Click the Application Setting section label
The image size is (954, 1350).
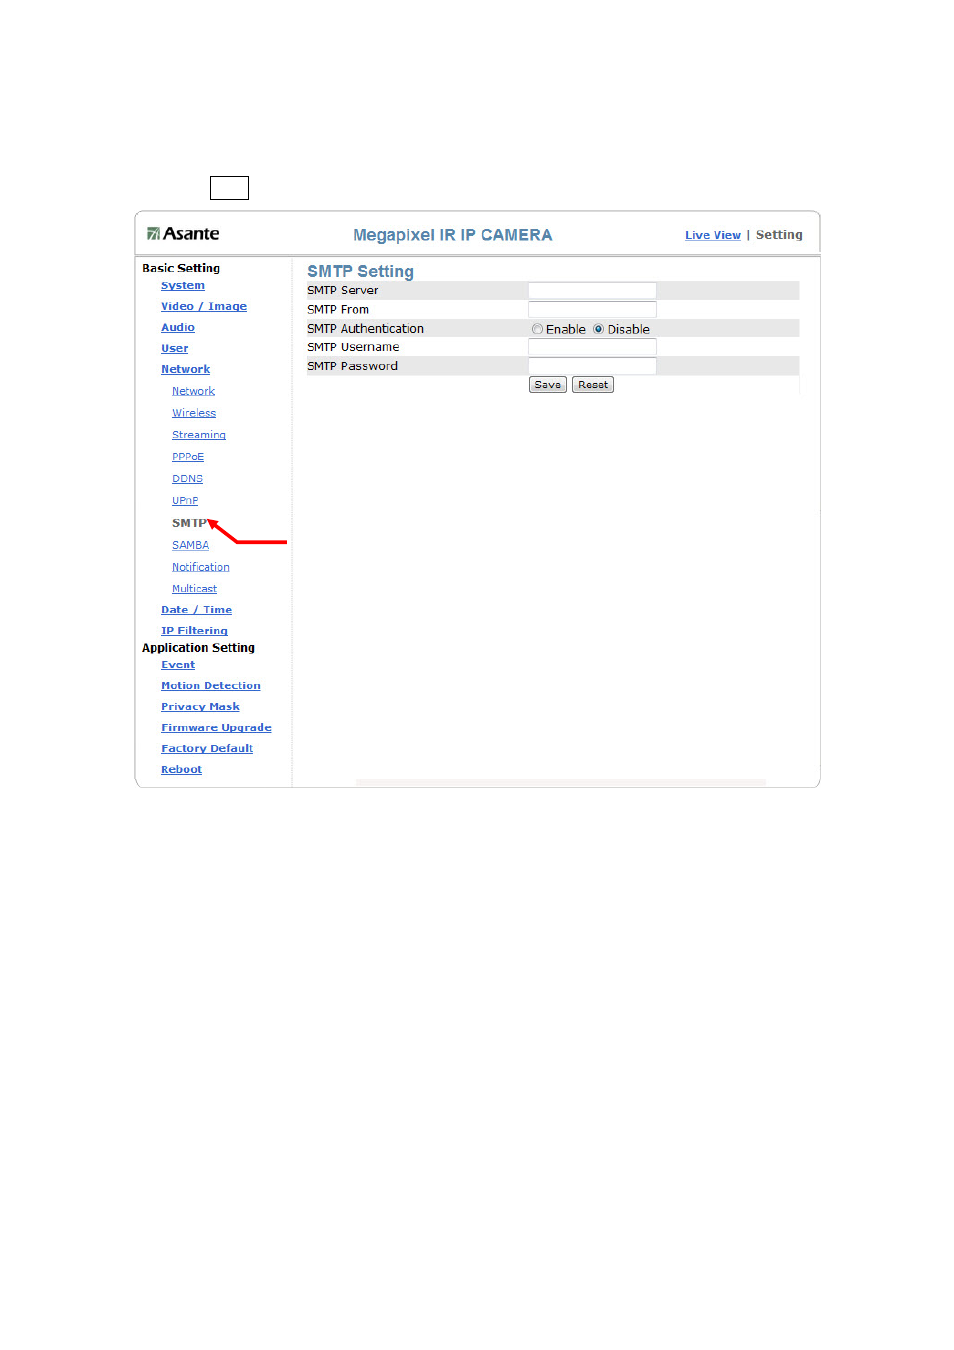[x=198, y=648]
